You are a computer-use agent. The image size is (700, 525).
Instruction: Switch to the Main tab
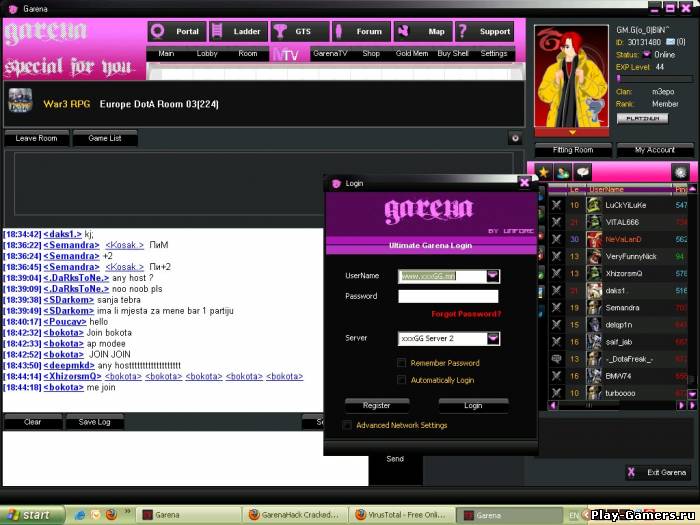click(x=166, y=54)
